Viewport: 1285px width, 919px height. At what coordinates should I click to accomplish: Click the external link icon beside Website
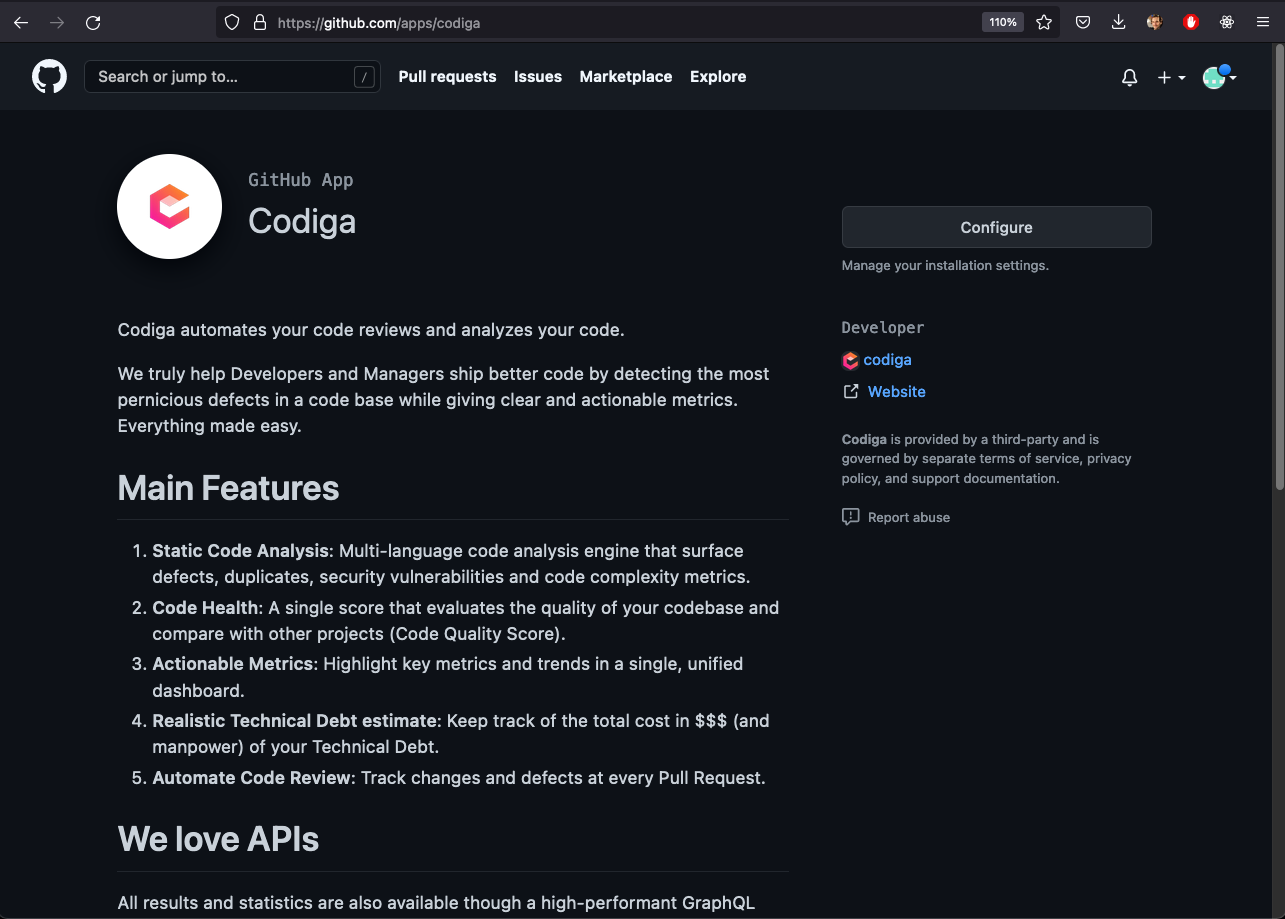[x=851, y=392]
